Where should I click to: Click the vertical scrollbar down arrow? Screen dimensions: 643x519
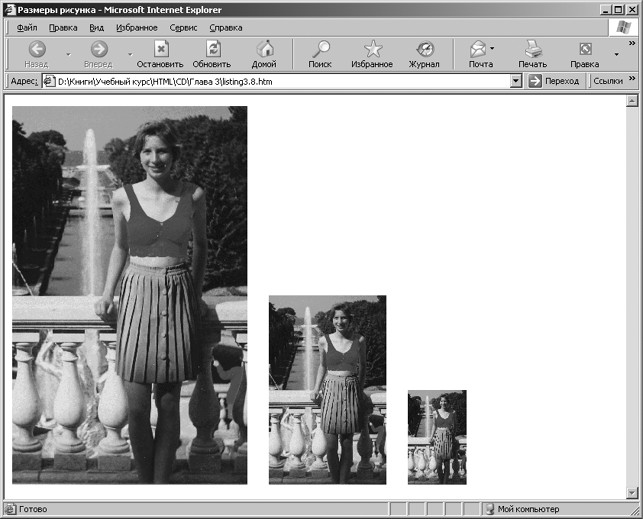[631, 492]
